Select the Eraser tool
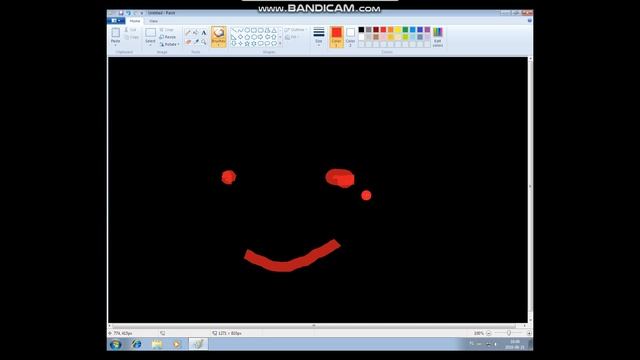The width and height of the screenshot is (640, 360). point(188,42)
